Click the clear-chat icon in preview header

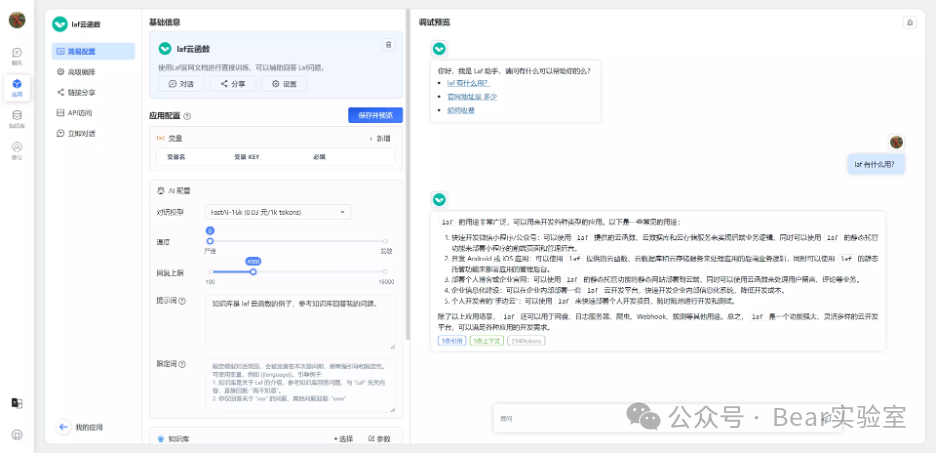pyautogui.click(x=909, y=22)
